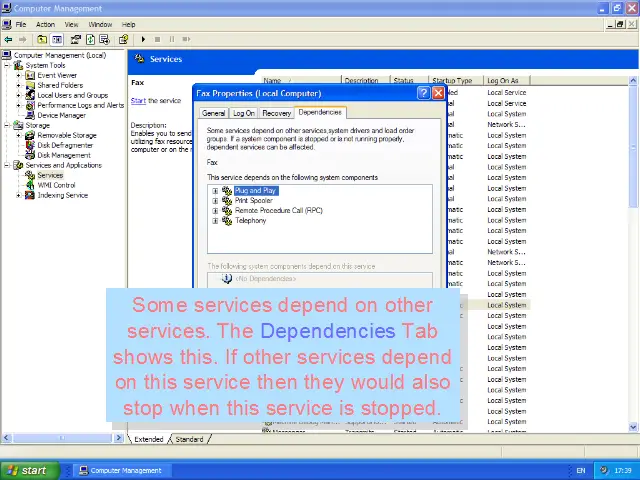This screenshot has height=480, width=640.
Task: Sort by the Startup Type column header
Action: (x=456, y=81)
